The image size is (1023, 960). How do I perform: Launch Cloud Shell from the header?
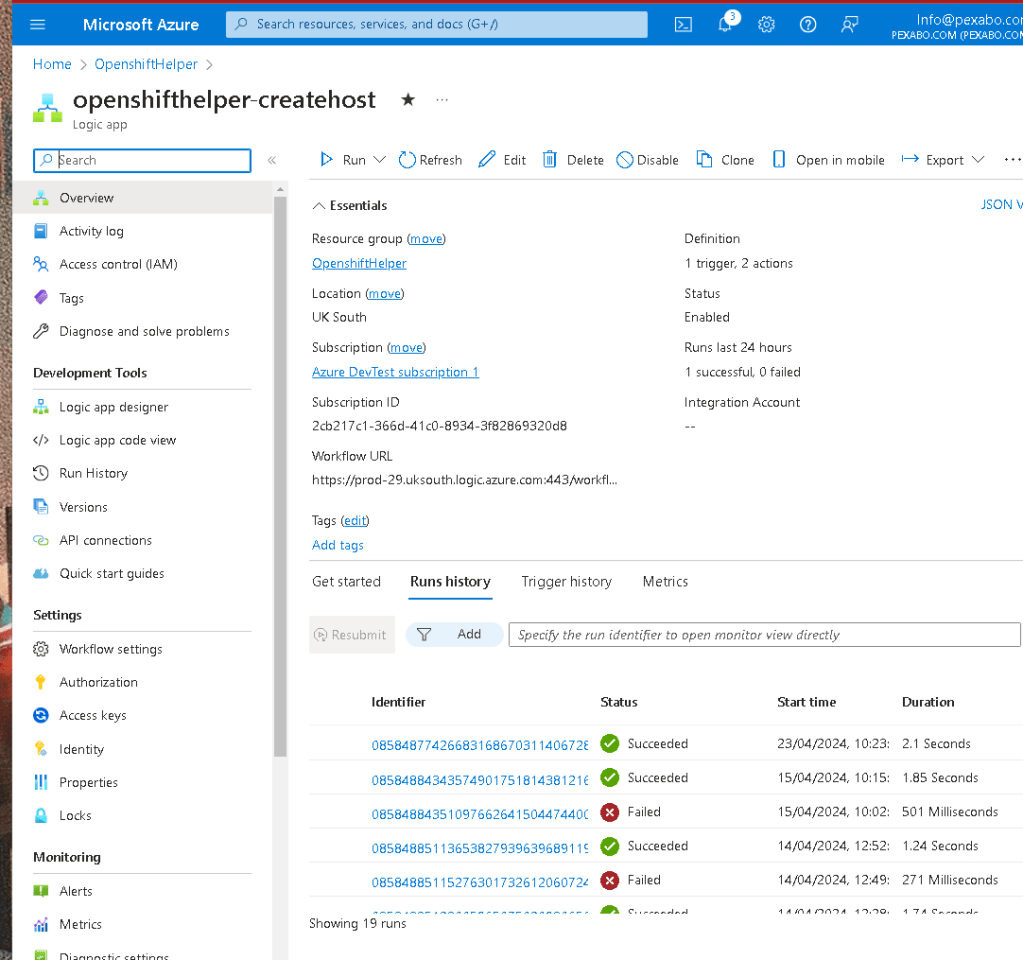click(x=683, y=25)
